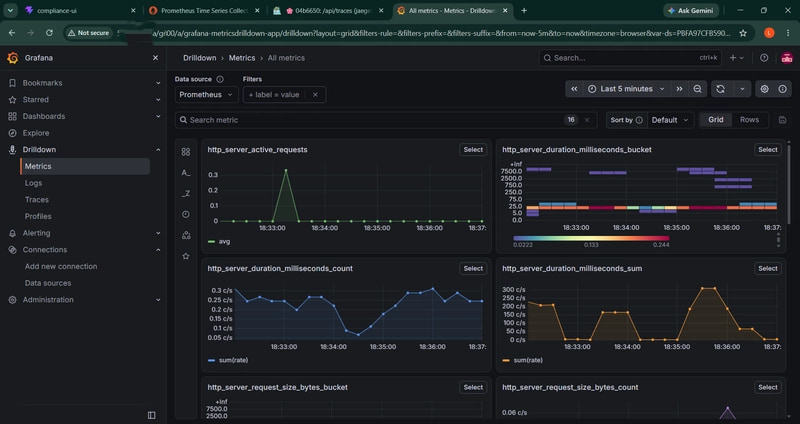
Task: Open the help question mark icon
Action: (x=764, y=58)
